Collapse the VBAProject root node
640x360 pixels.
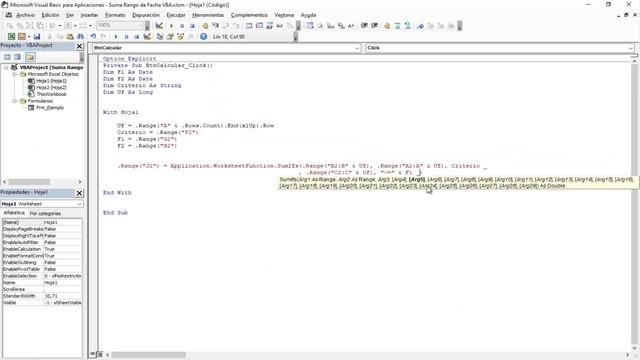(x=6, y=67)
